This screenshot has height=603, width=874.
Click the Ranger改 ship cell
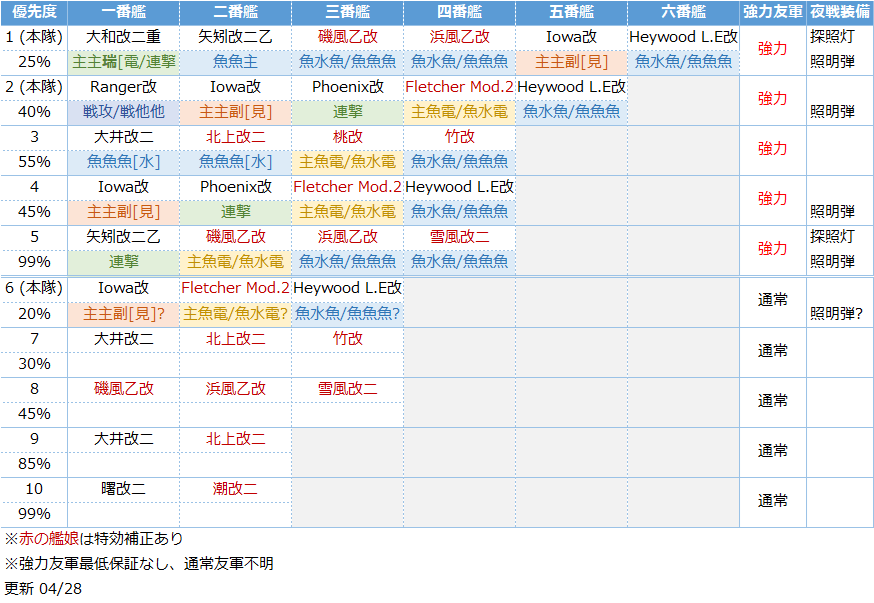point(123,87)
